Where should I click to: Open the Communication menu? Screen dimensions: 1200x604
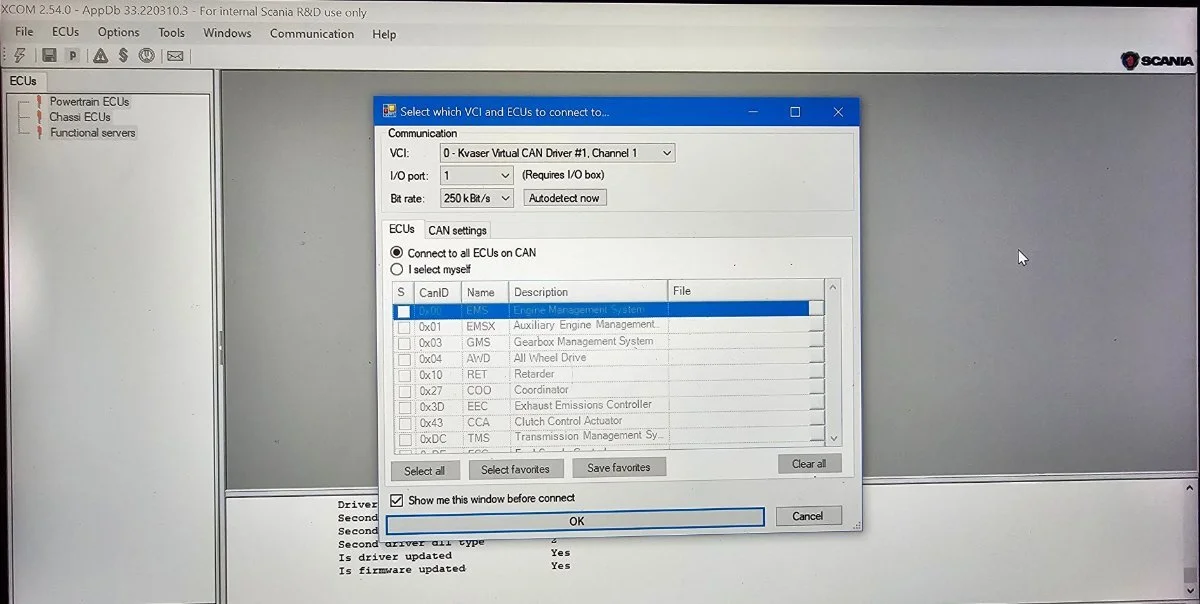pos(312,33)
